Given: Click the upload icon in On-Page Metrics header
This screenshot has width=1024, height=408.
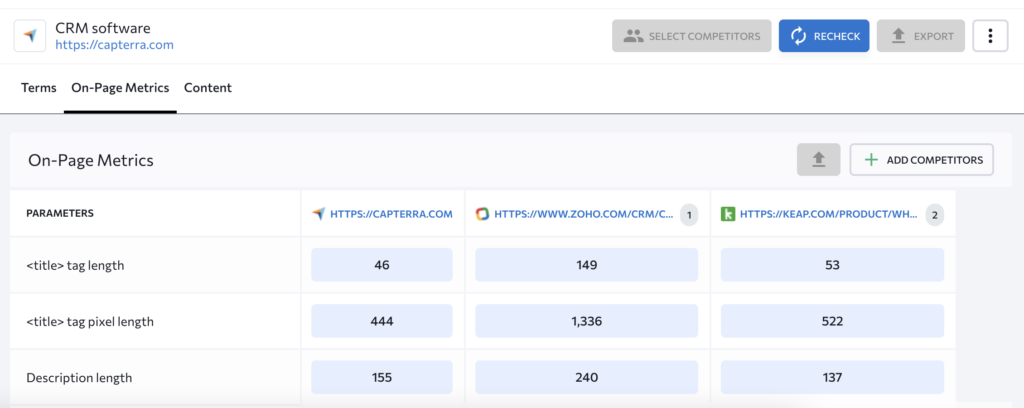Looking at the screenshot, I should 818,160.
